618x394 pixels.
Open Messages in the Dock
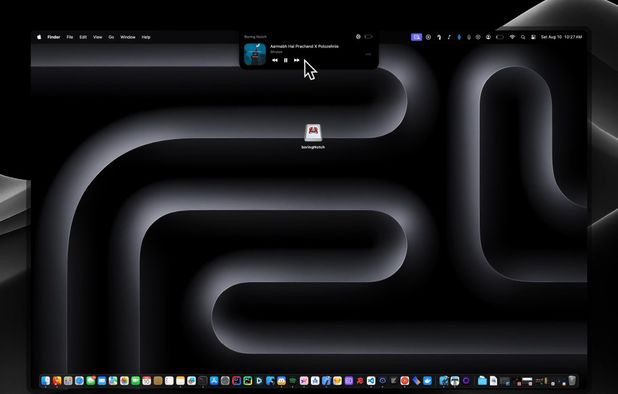tap(91, 381)
